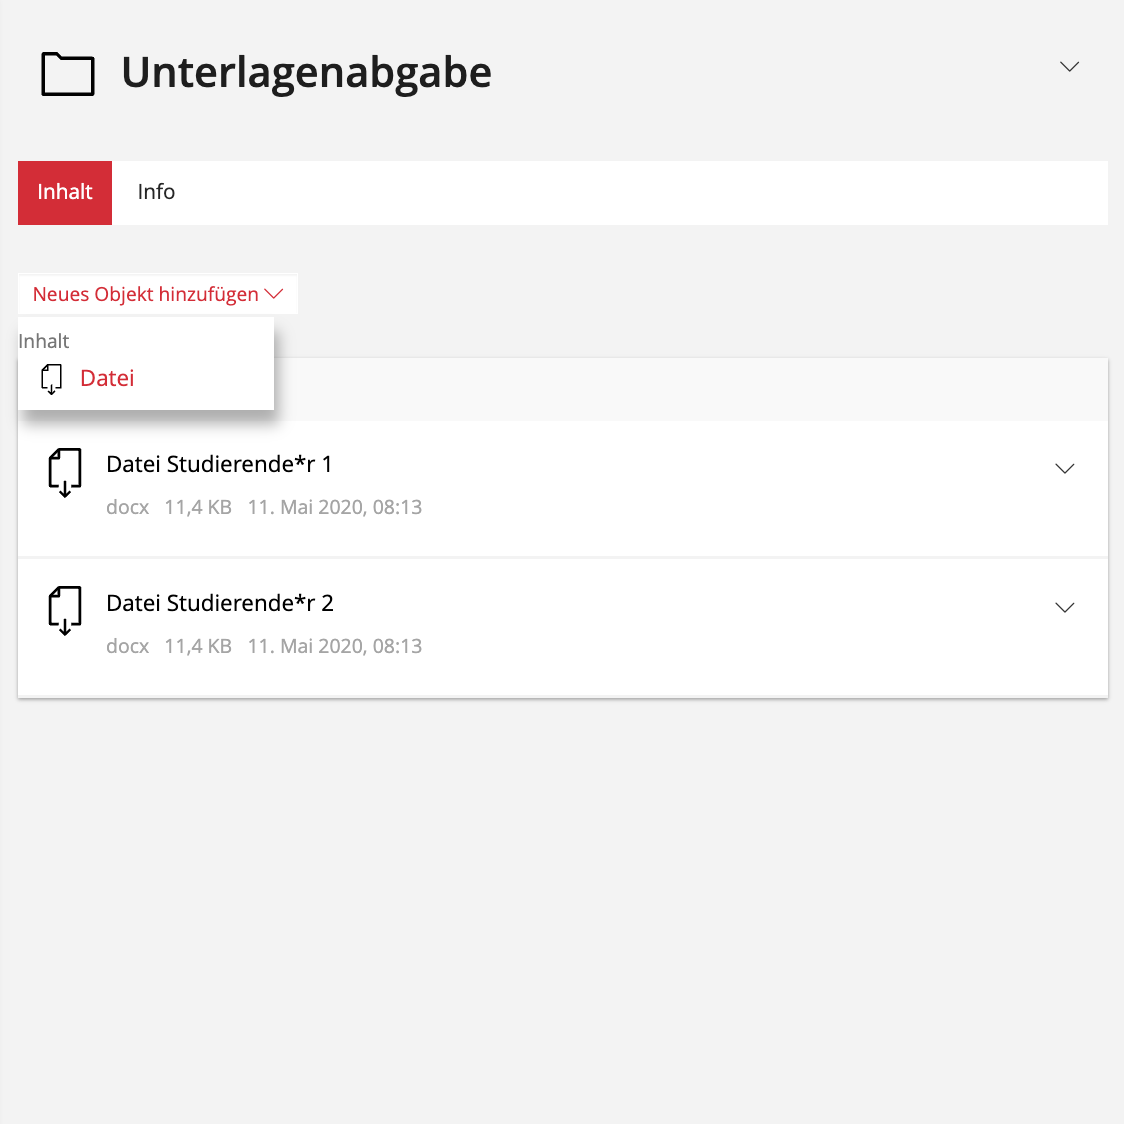Image resolution: width=1124 pixels, height=1124 pixels.
Task: Click the arrow on Neues Objekt hinzufügen
Action: click(274, 294)
